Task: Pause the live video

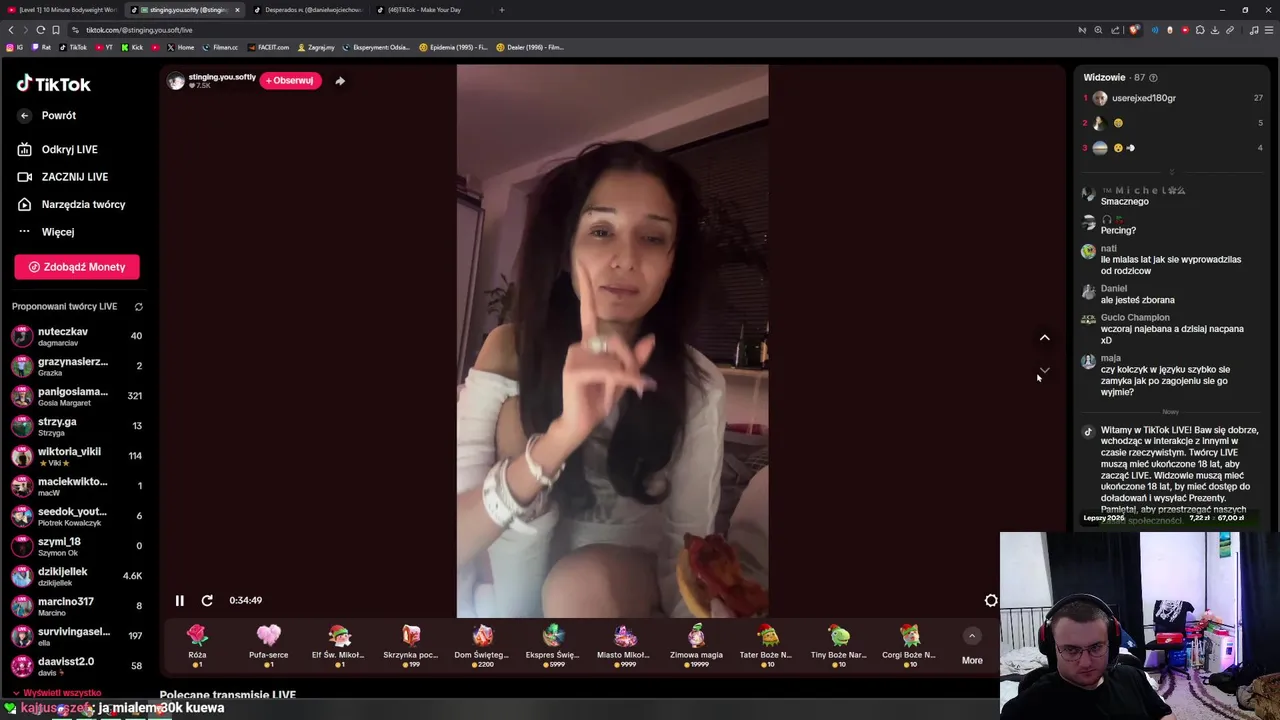Action: coord(179,600)
